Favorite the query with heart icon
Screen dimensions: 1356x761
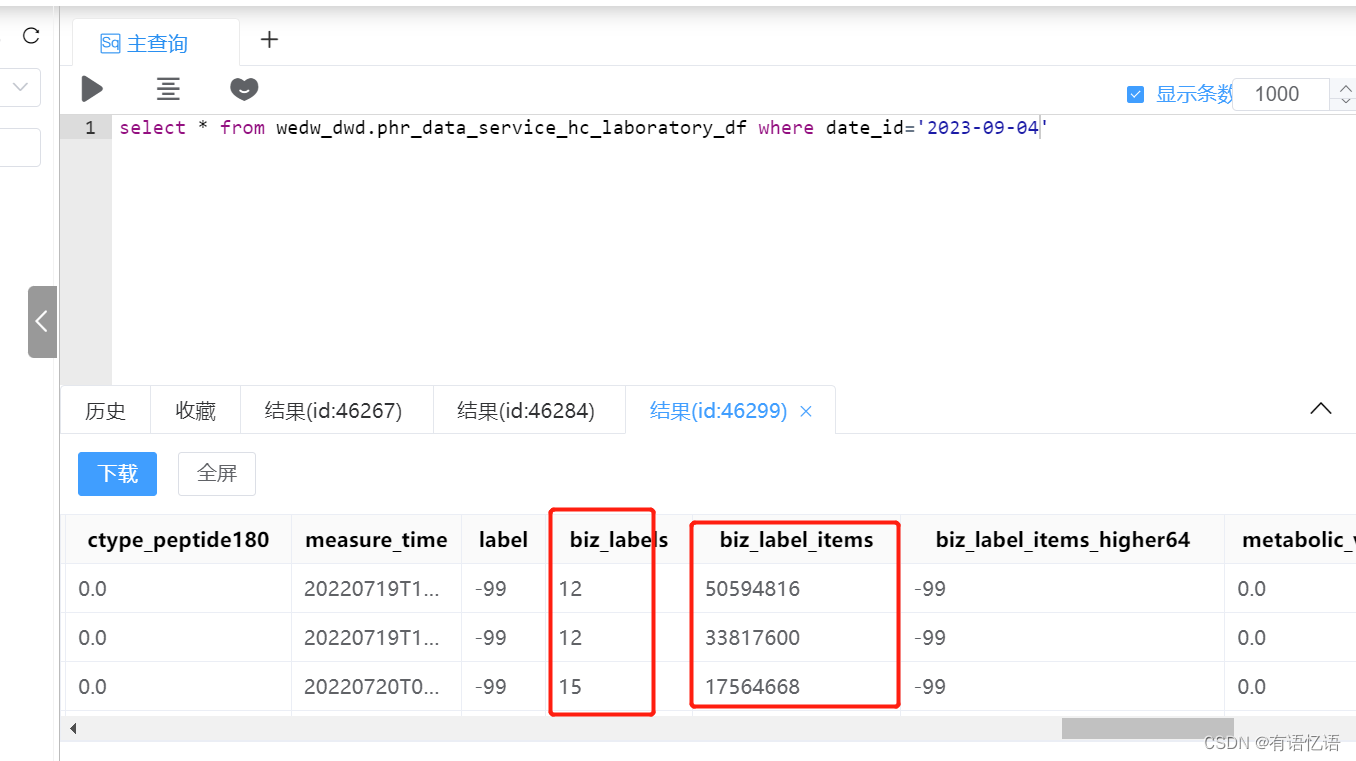tap(244, 89)
